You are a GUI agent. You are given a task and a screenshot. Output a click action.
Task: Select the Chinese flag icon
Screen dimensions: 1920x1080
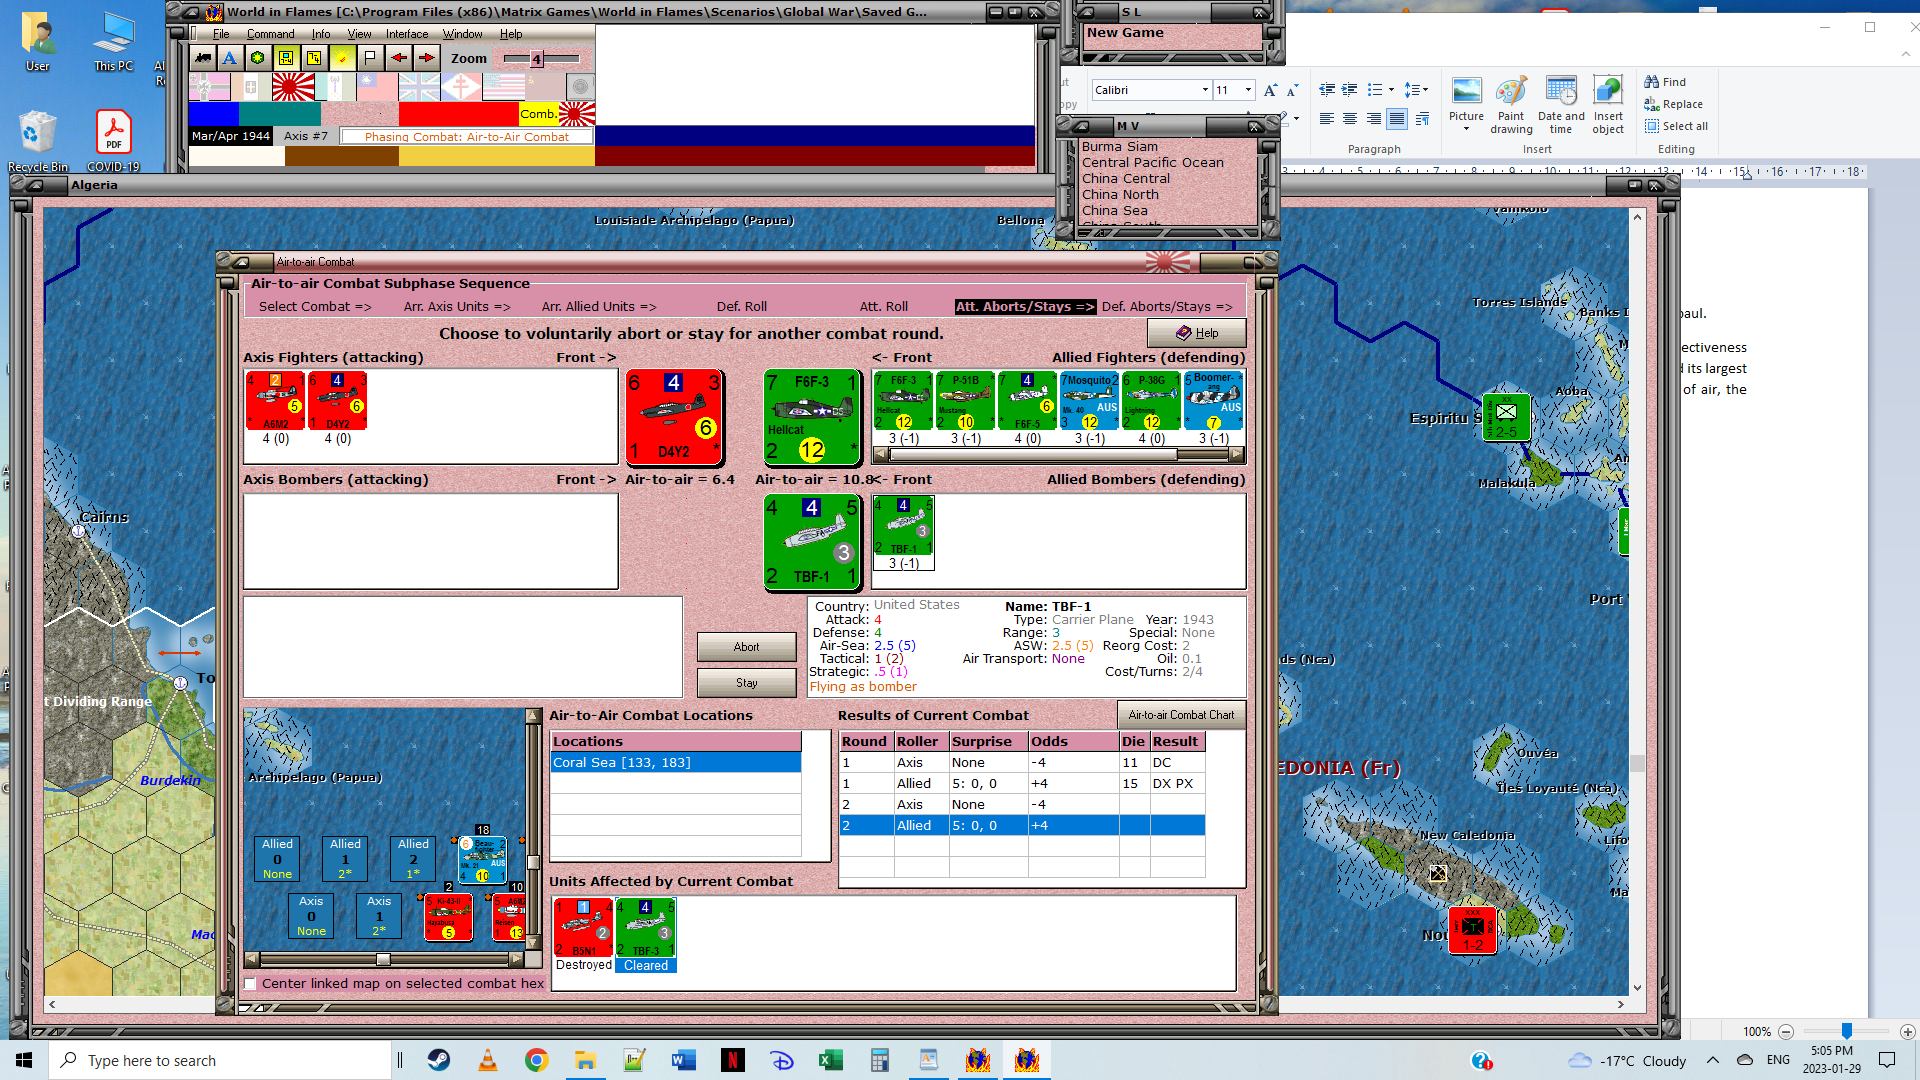377,87
